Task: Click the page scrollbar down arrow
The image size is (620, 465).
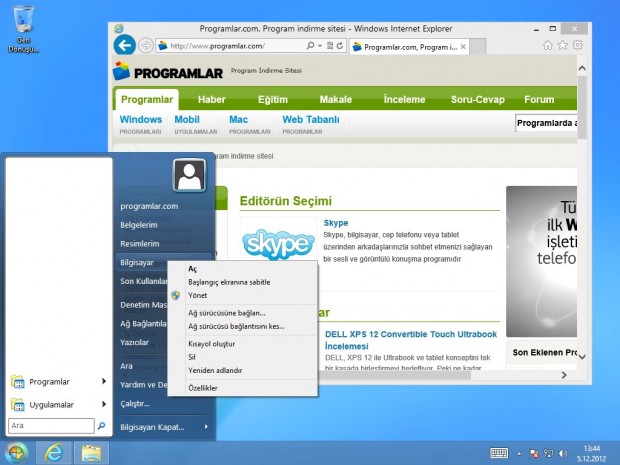Action: (582, 357)
